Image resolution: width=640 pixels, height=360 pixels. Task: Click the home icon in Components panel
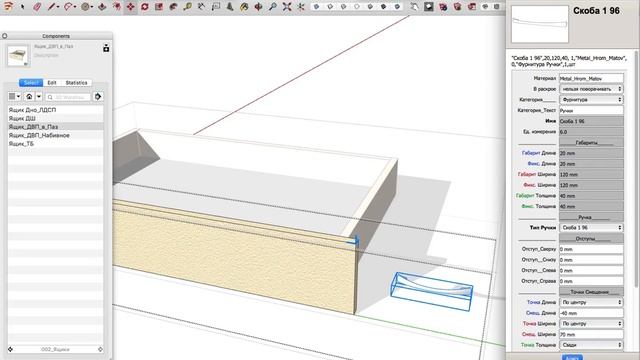point(29,97)
